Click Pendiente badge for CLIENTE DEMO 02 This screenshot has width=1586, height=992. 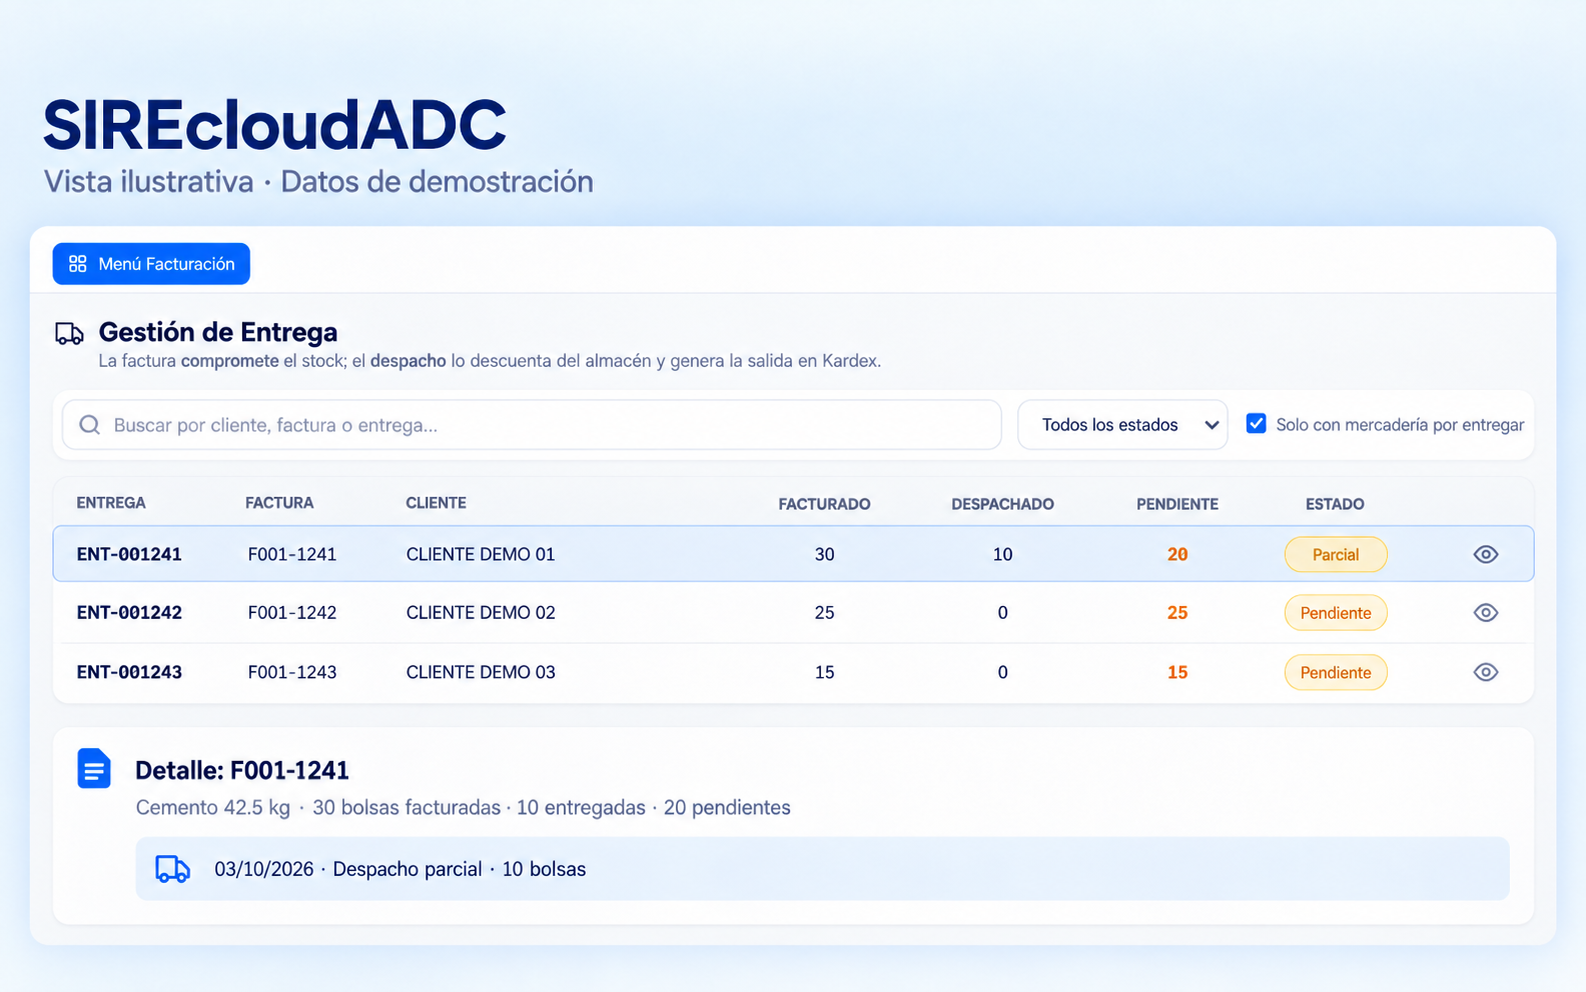1335,613
